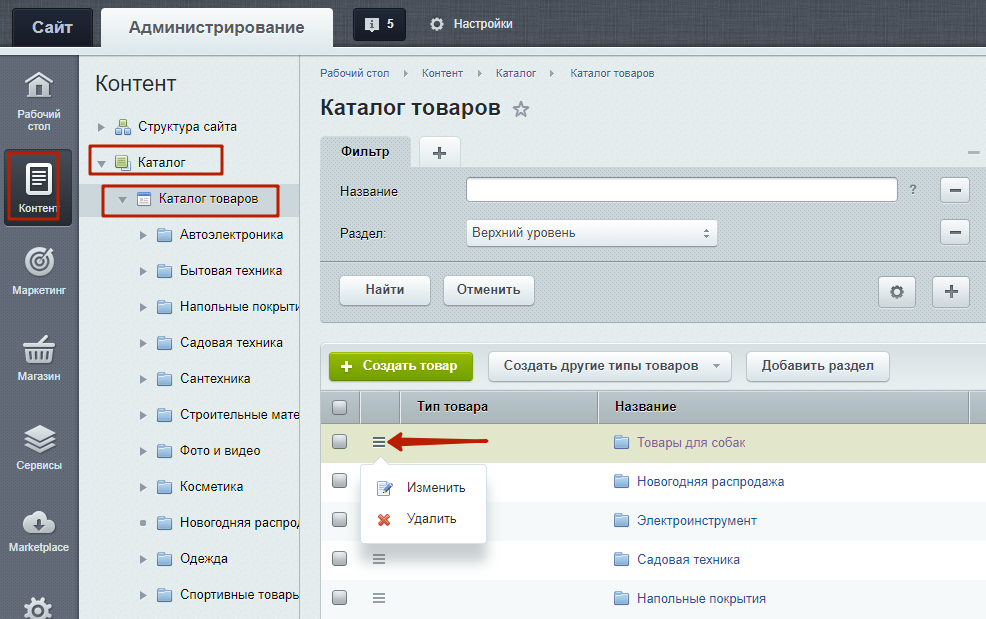Expand the Структура сайта tree node

click(x=101, y=127)
